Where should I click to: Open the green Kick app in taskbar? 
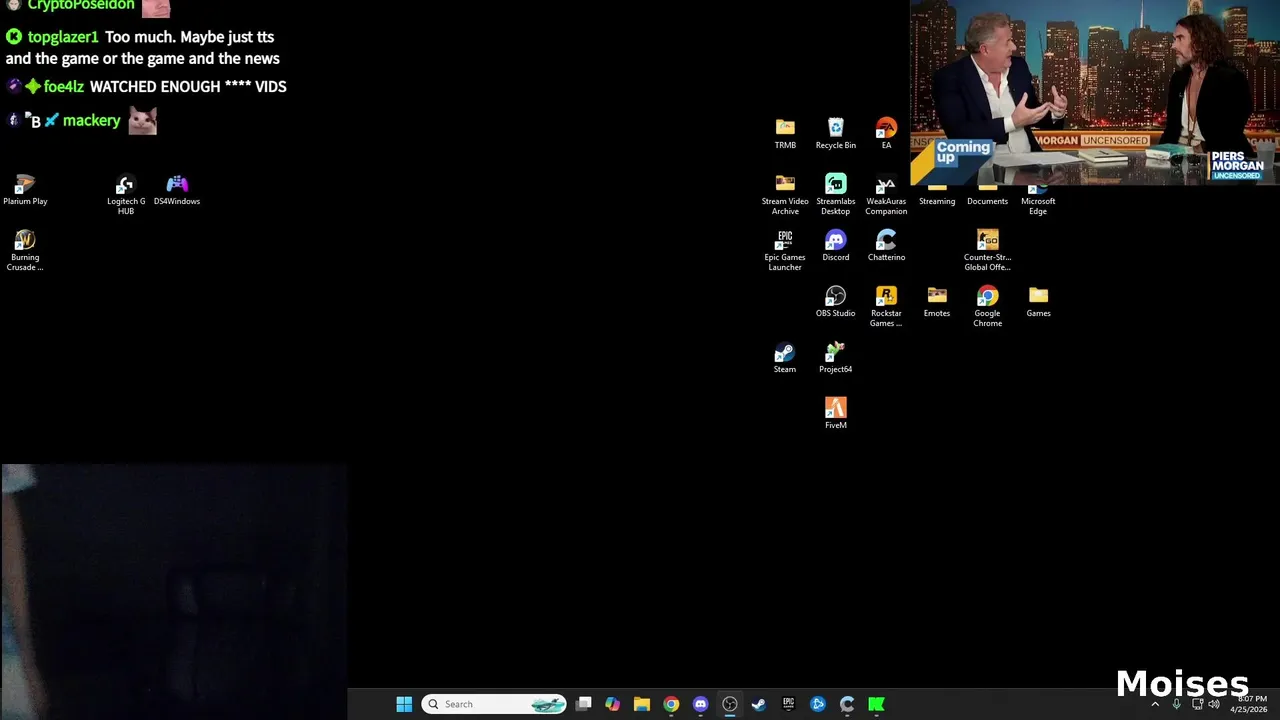(x=876, y=704)
